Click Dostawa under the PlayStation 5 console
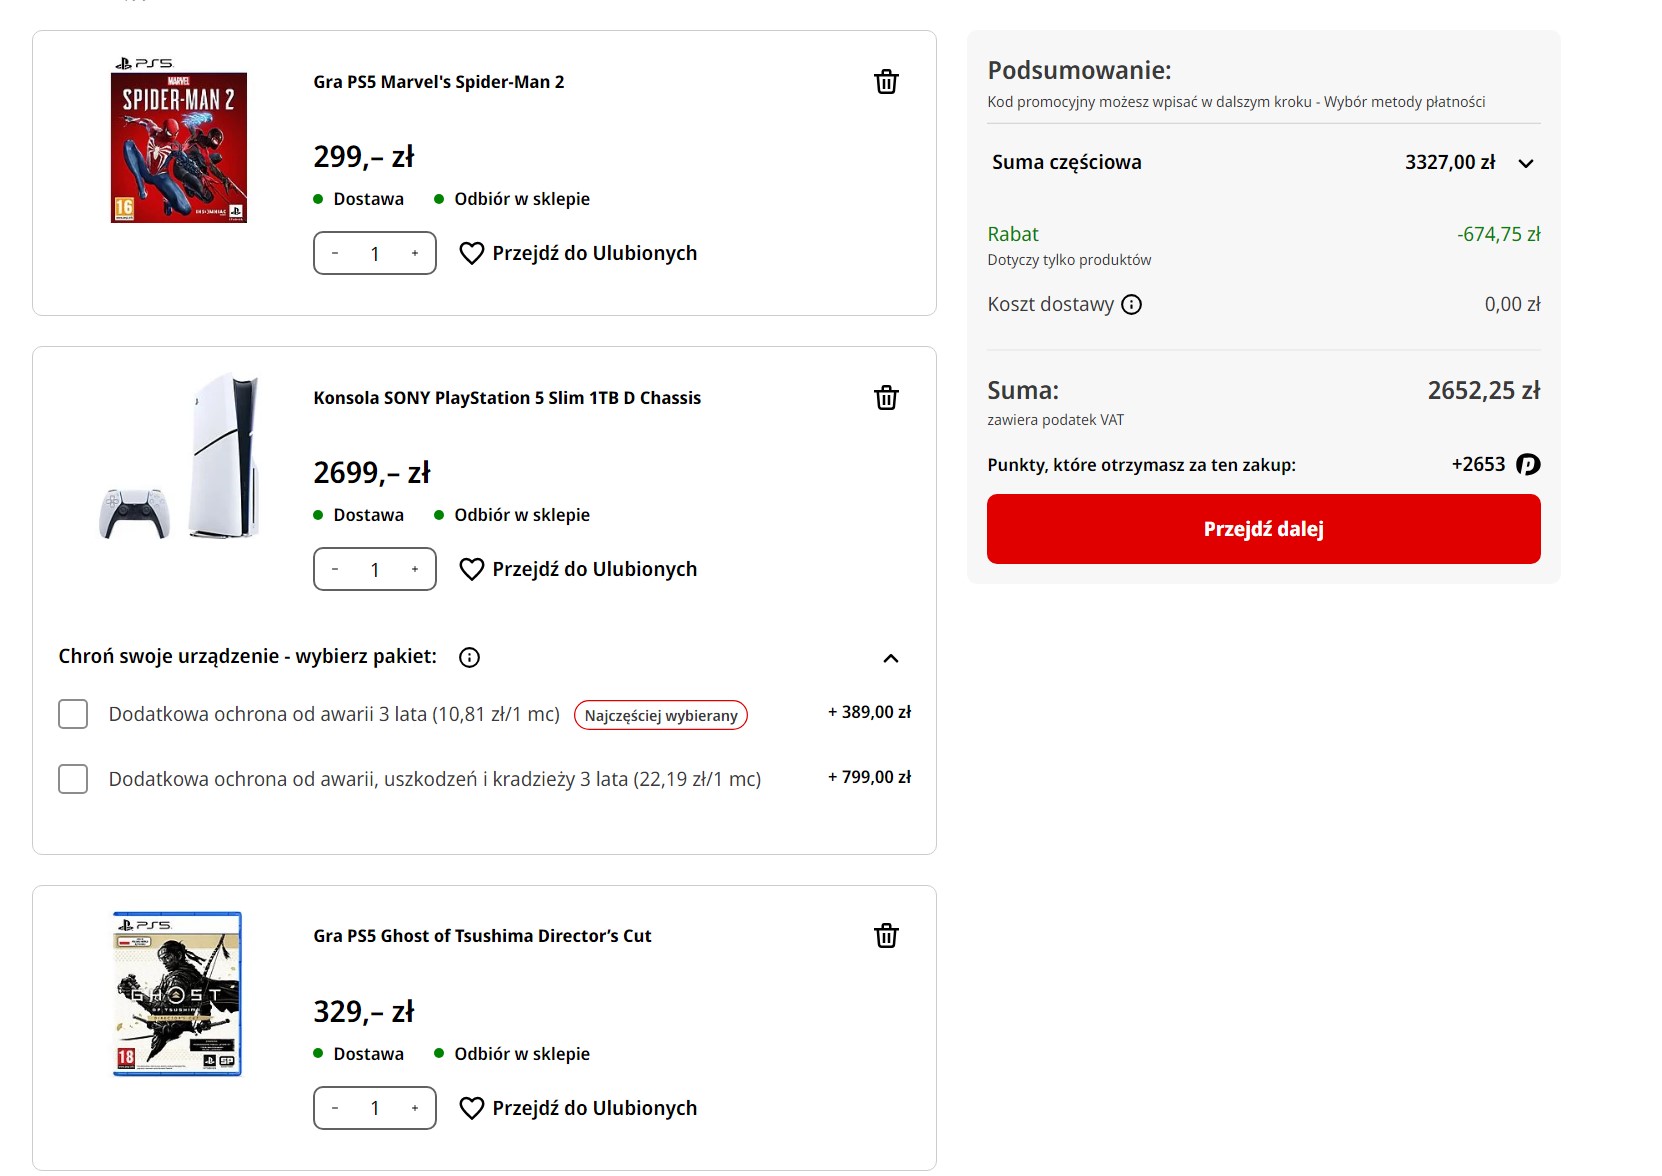The width and height of the screenshot is (1662, 1176). tap(369, 515)
